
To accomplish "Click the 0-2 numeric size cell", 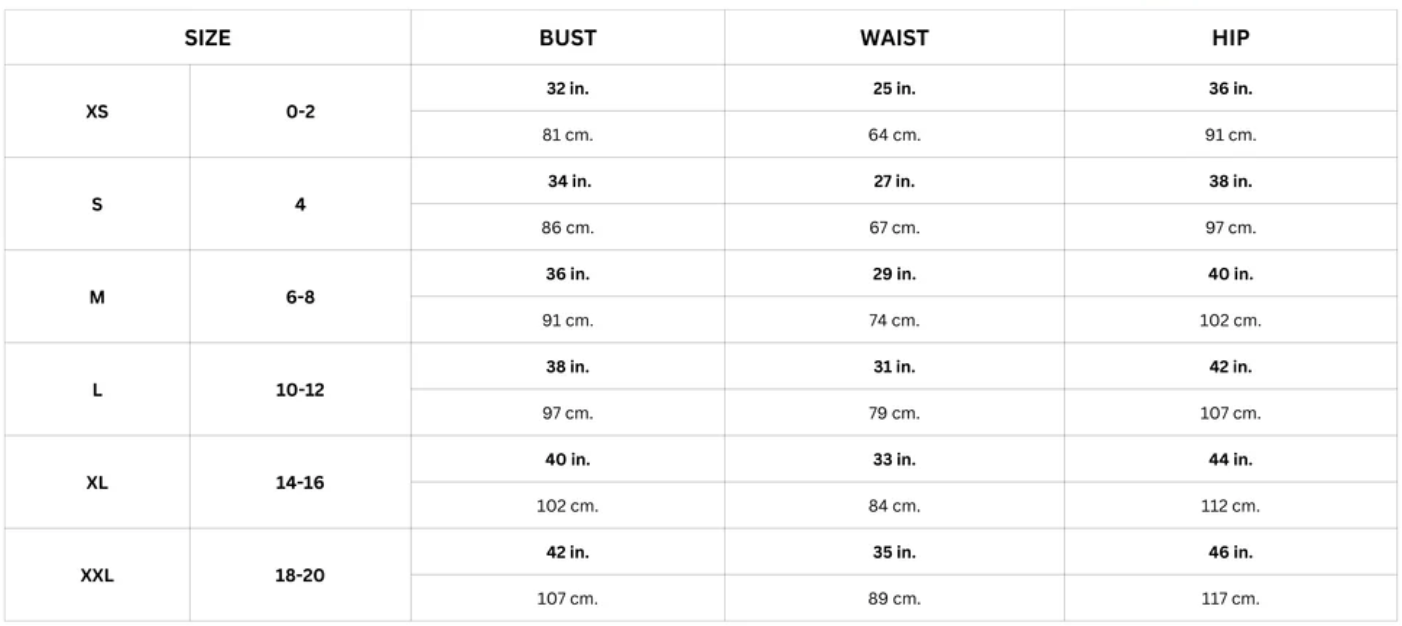I will (300, 112).
